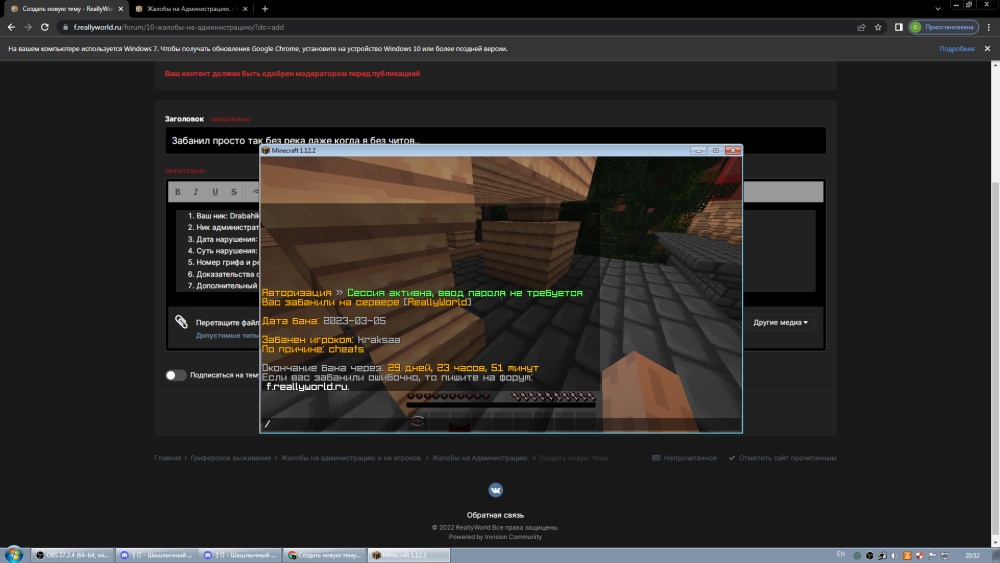Click the Minecraft chat input line
1000x563 pixels.
click(x=501, y=424)
